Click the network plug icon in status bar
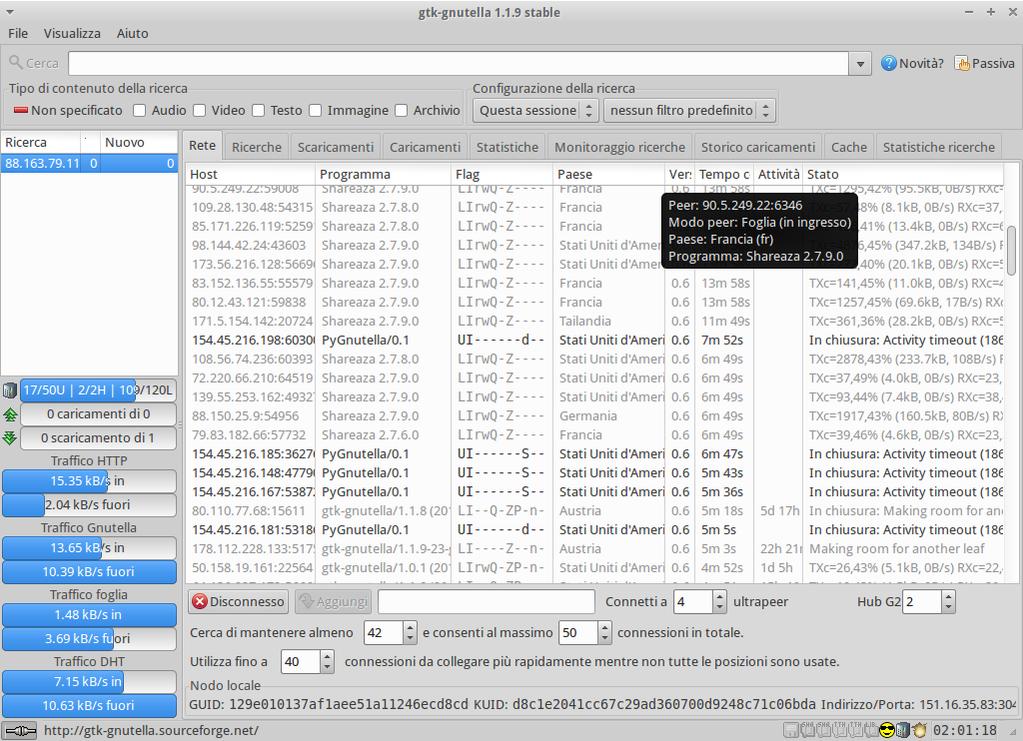Viewport: 1023px width, 741px height. (20, 730)
